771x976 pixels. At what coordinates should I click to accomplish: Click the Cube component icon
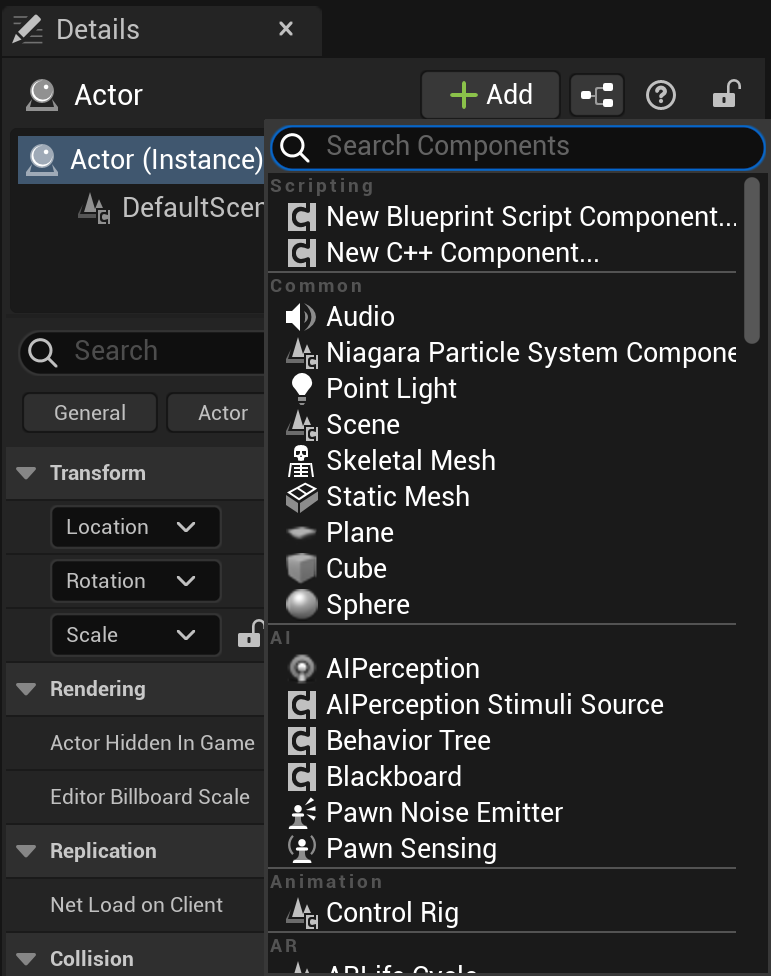tap(300, 569)
